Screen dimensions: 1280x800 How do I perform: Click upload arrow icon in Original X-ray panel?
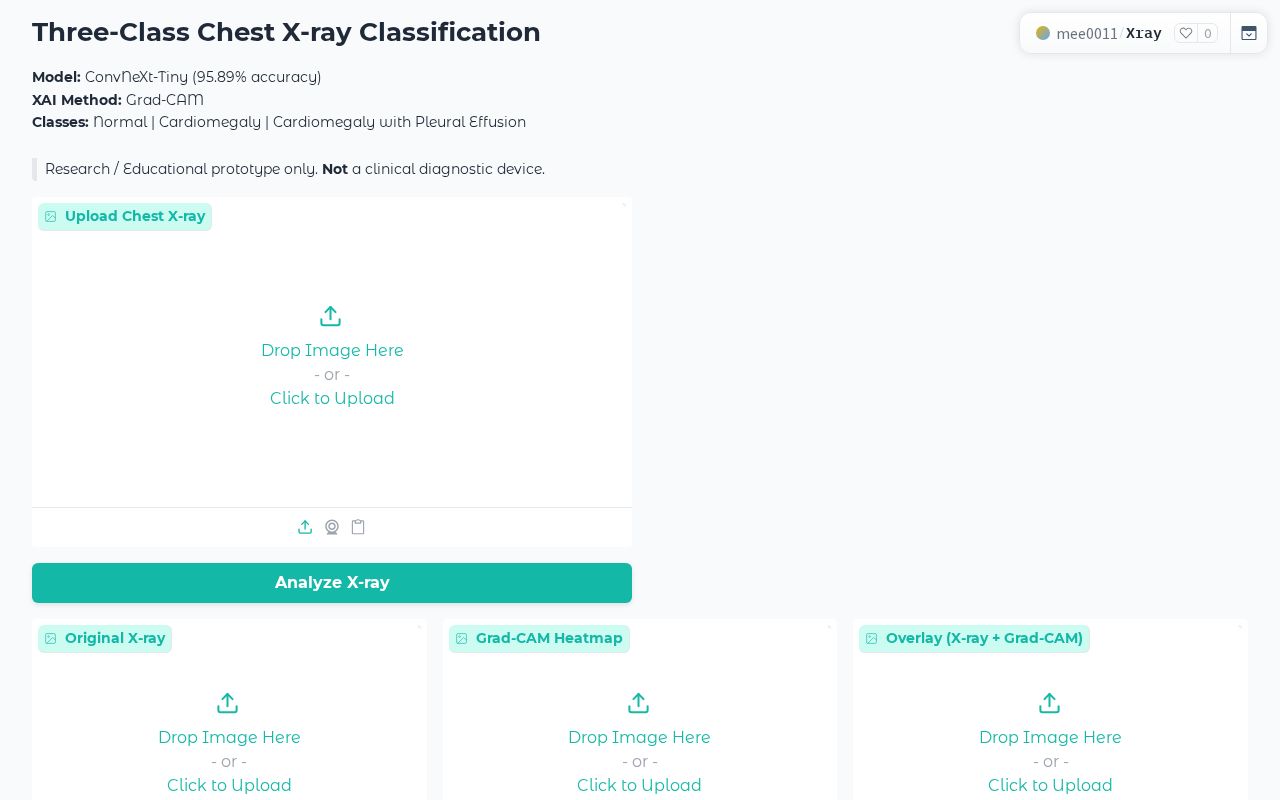228,703
